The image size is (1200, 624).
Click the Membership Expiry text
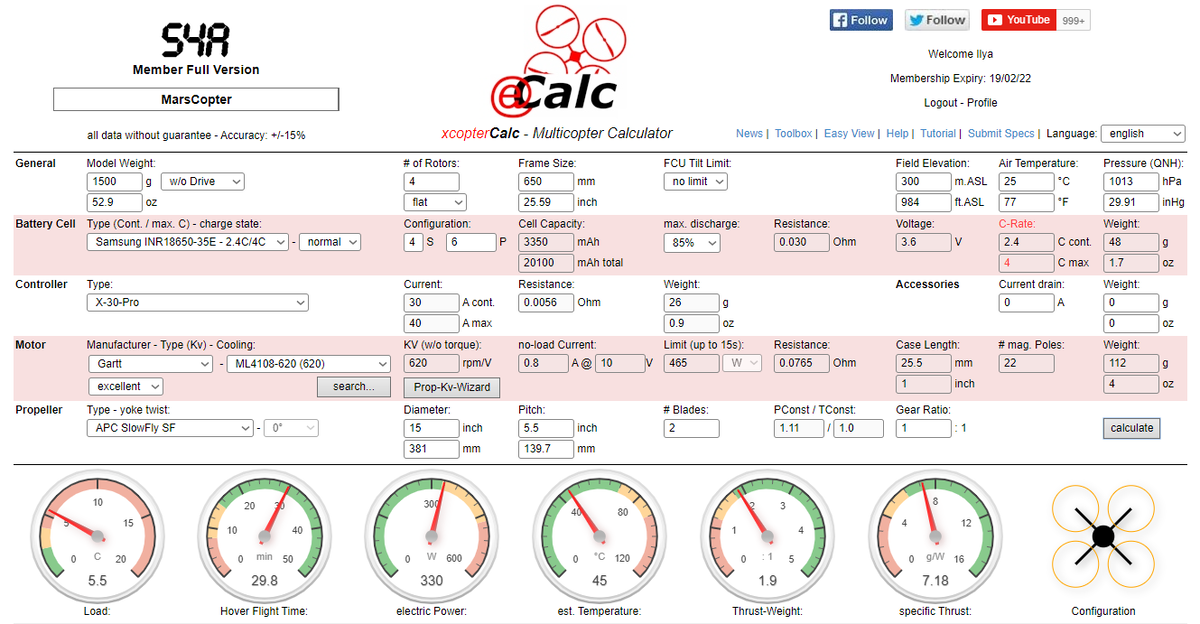[960, 78]
